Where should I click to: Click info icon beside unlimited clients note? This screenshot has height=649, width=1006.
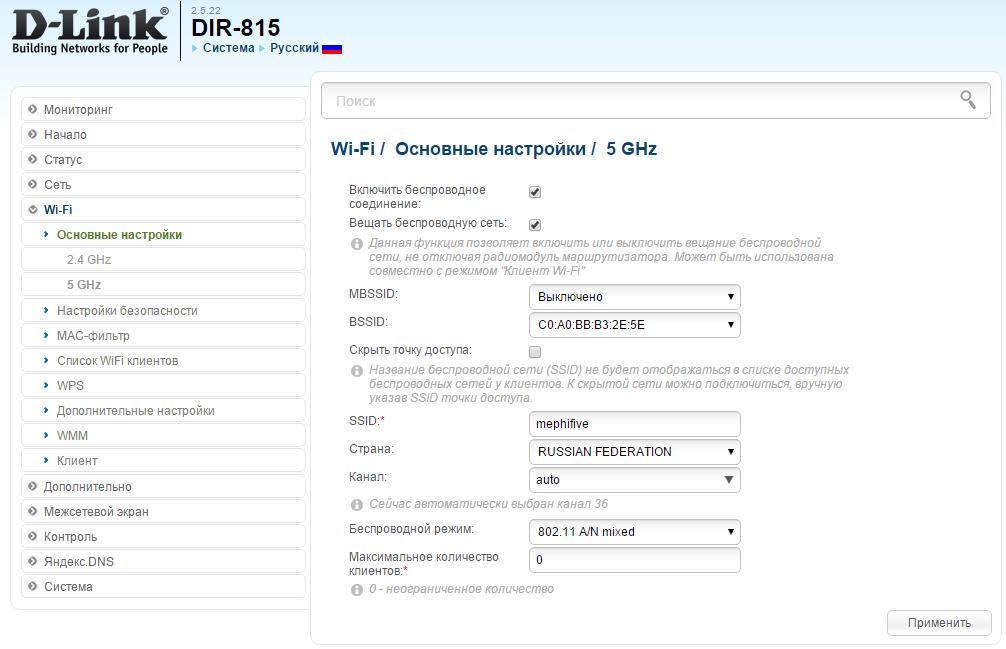pyautogui.click(x=356, y=590)
